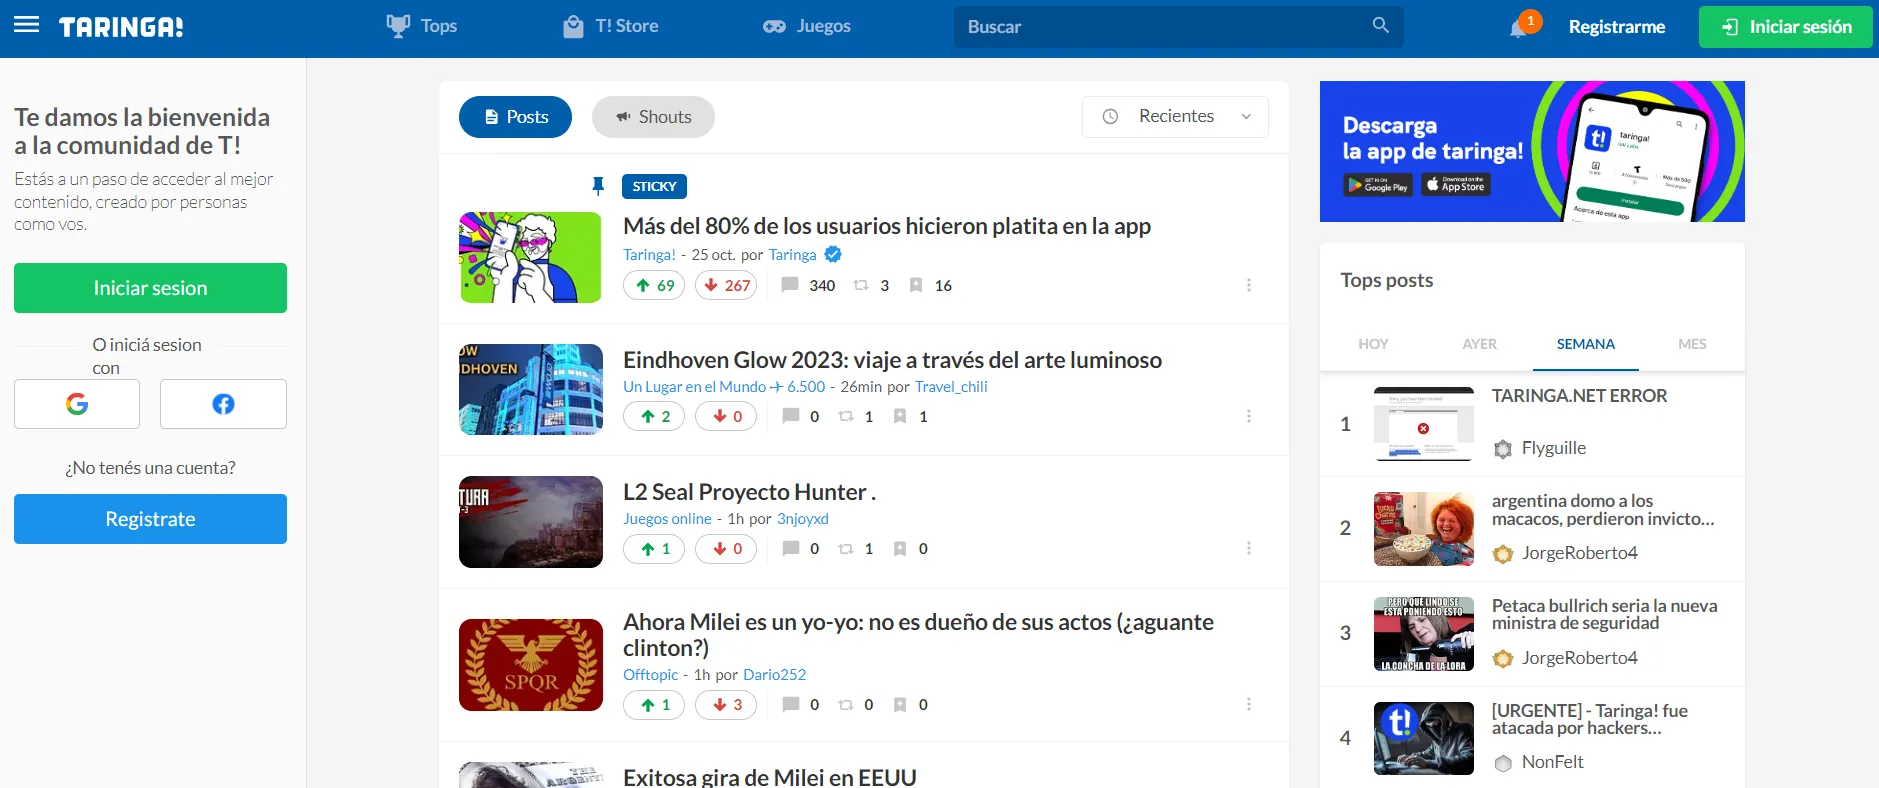Sign in with the Facebook icon button

click(x=223, y=404)
